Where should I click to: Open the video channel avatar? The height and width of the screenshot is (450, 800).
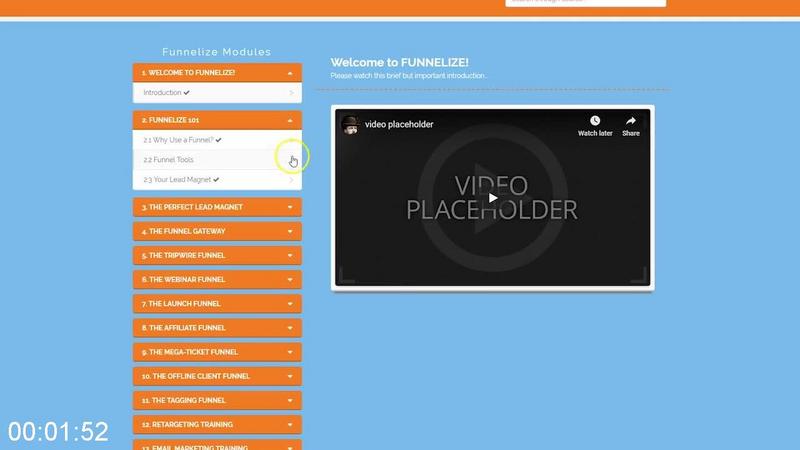(351, 124)
